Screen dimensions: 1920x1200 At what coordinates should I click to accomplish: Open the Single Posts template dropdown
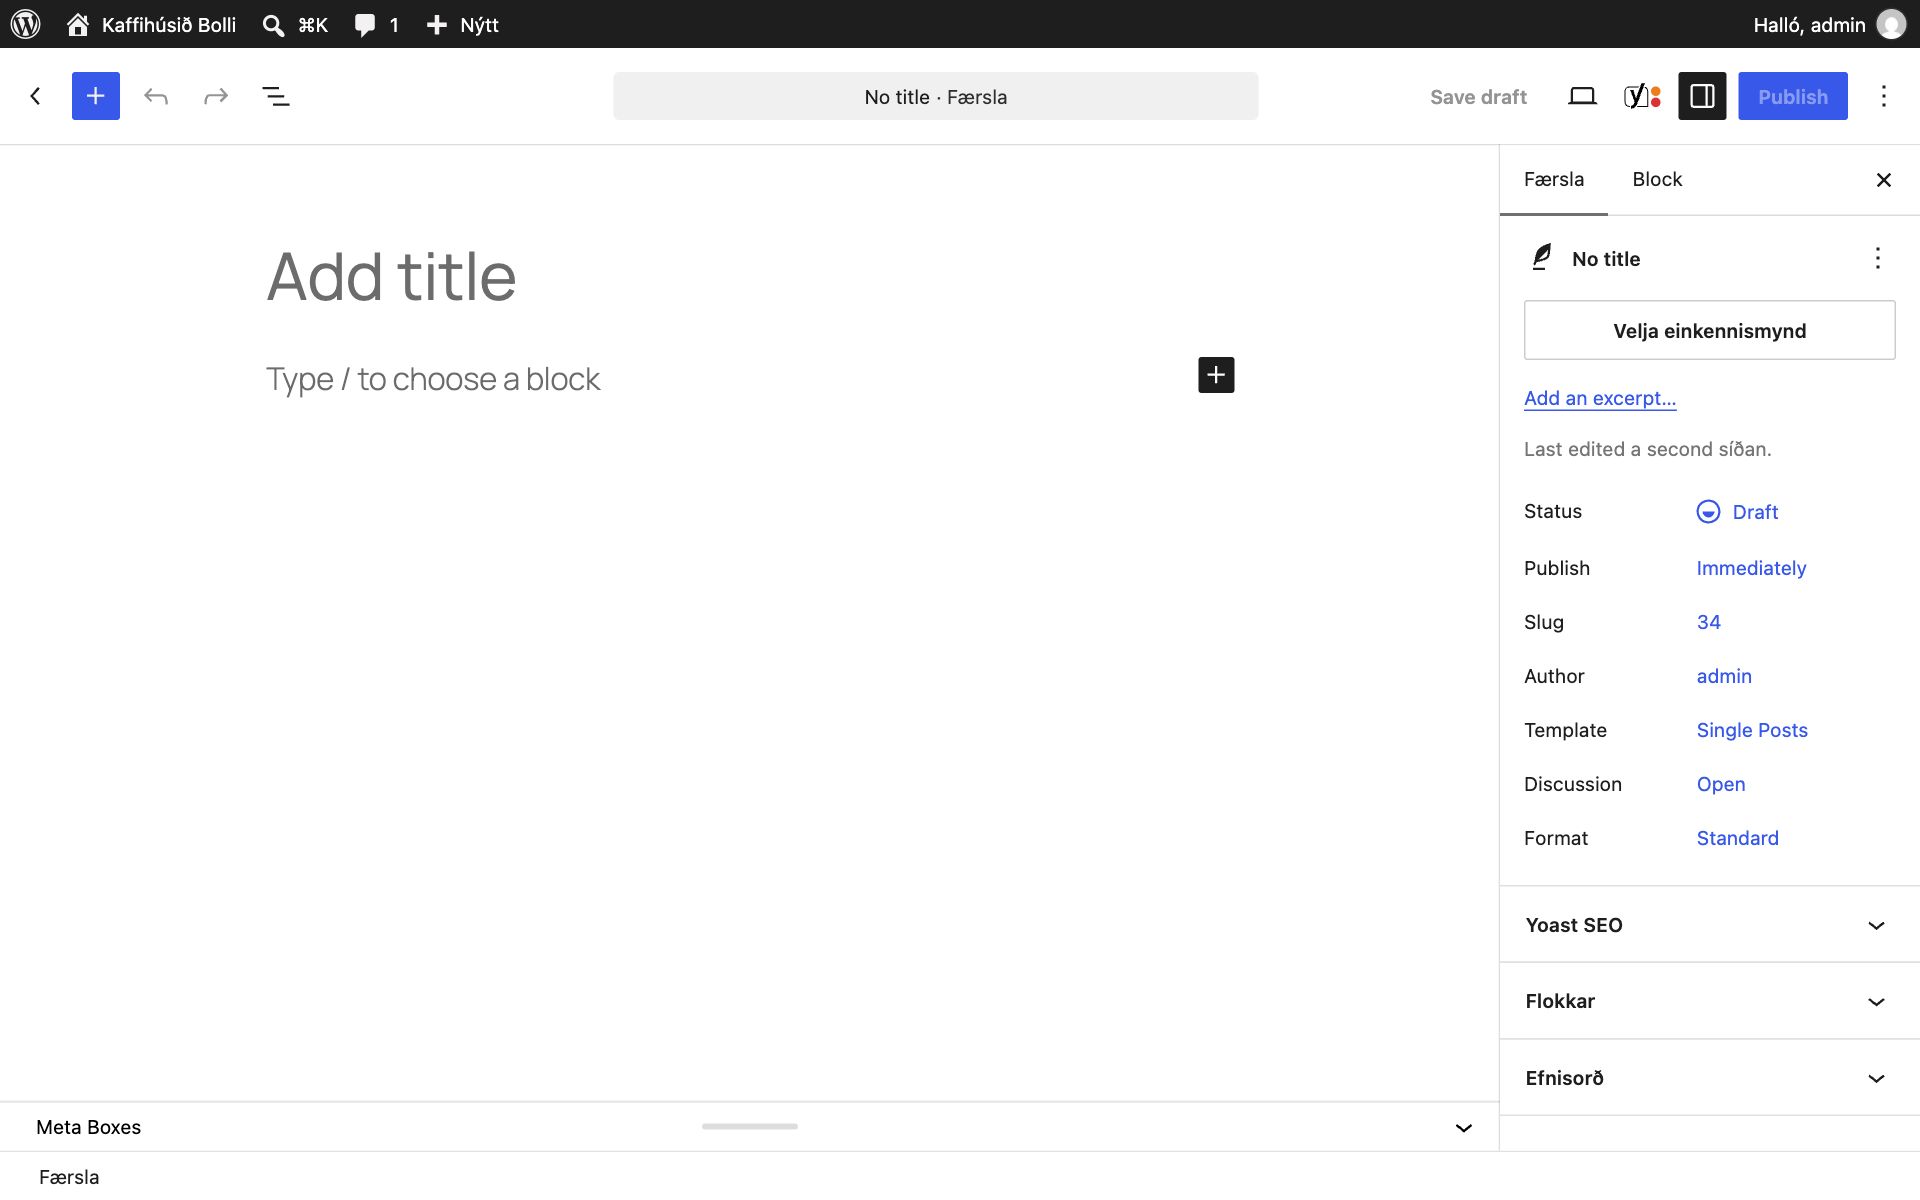[x=1752, y=730]
